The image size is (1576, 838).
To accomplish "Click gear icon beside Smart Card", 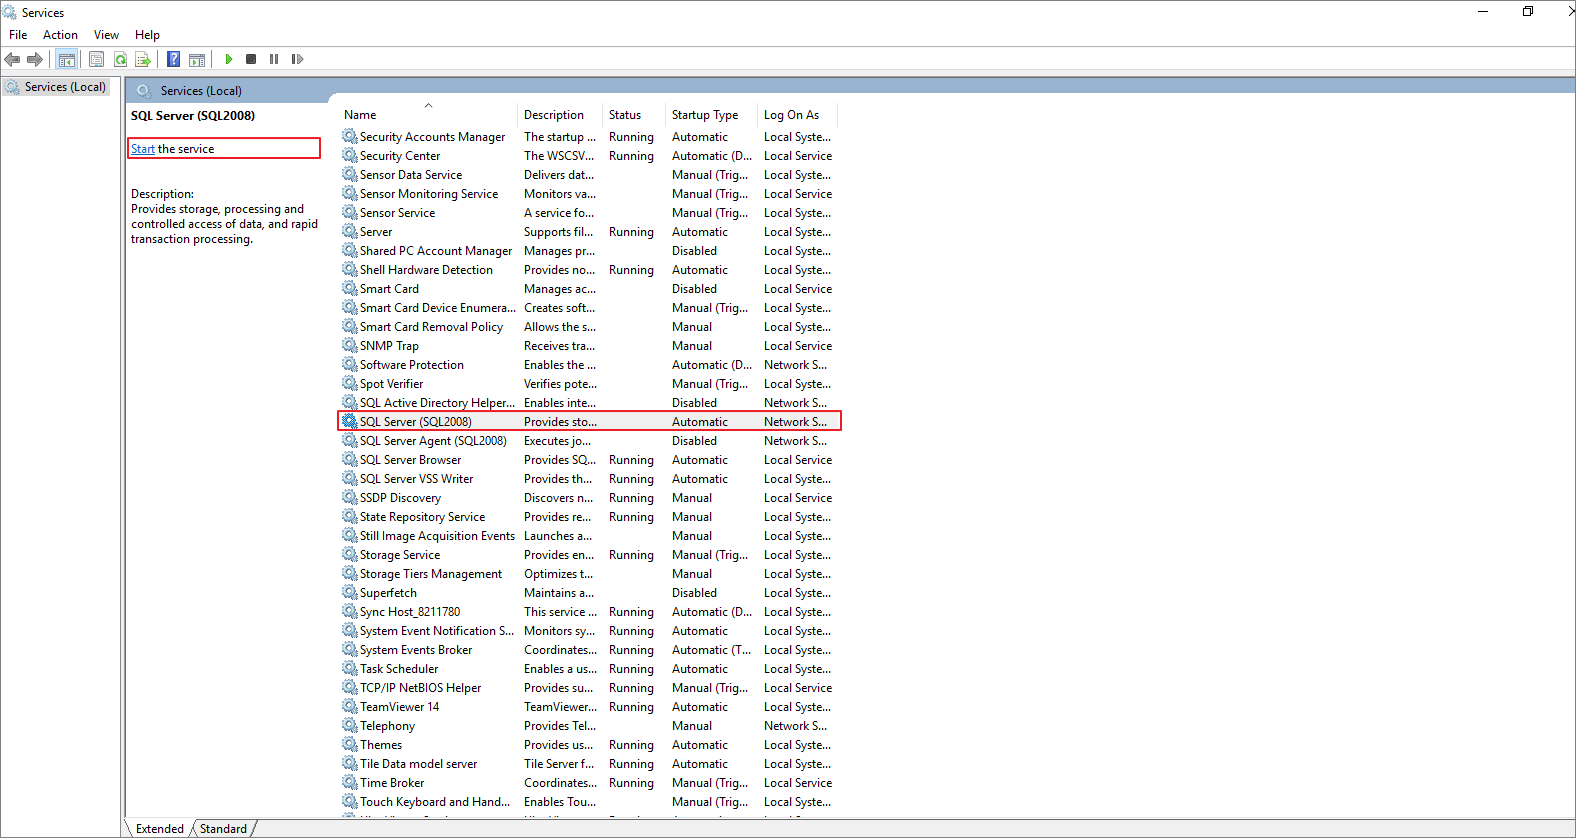I will tap(350, 288).
